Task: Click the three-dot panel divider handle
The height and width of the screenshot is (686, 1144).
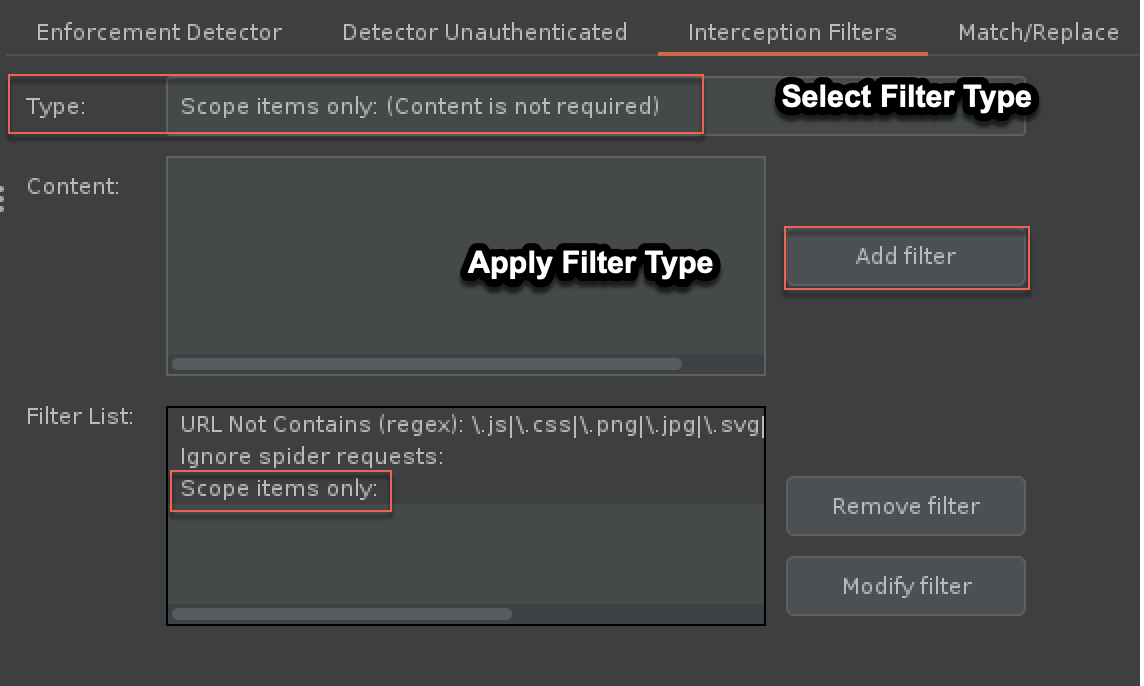Action: pyautogui.click(x=3, y=198)
